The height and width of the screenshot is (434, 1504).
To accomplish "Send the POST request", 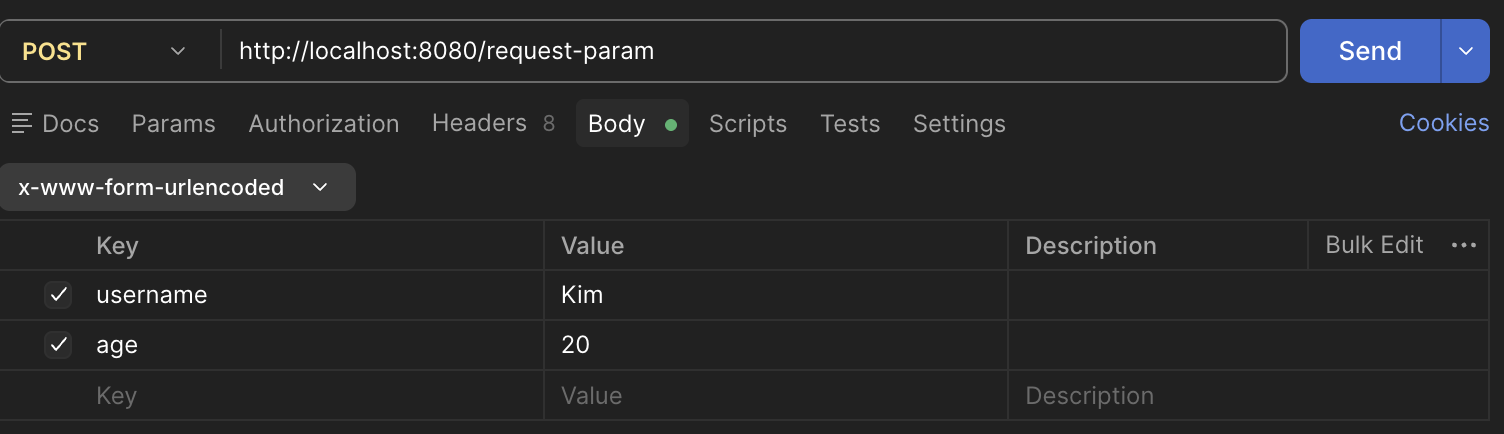I will (1370, 51).
